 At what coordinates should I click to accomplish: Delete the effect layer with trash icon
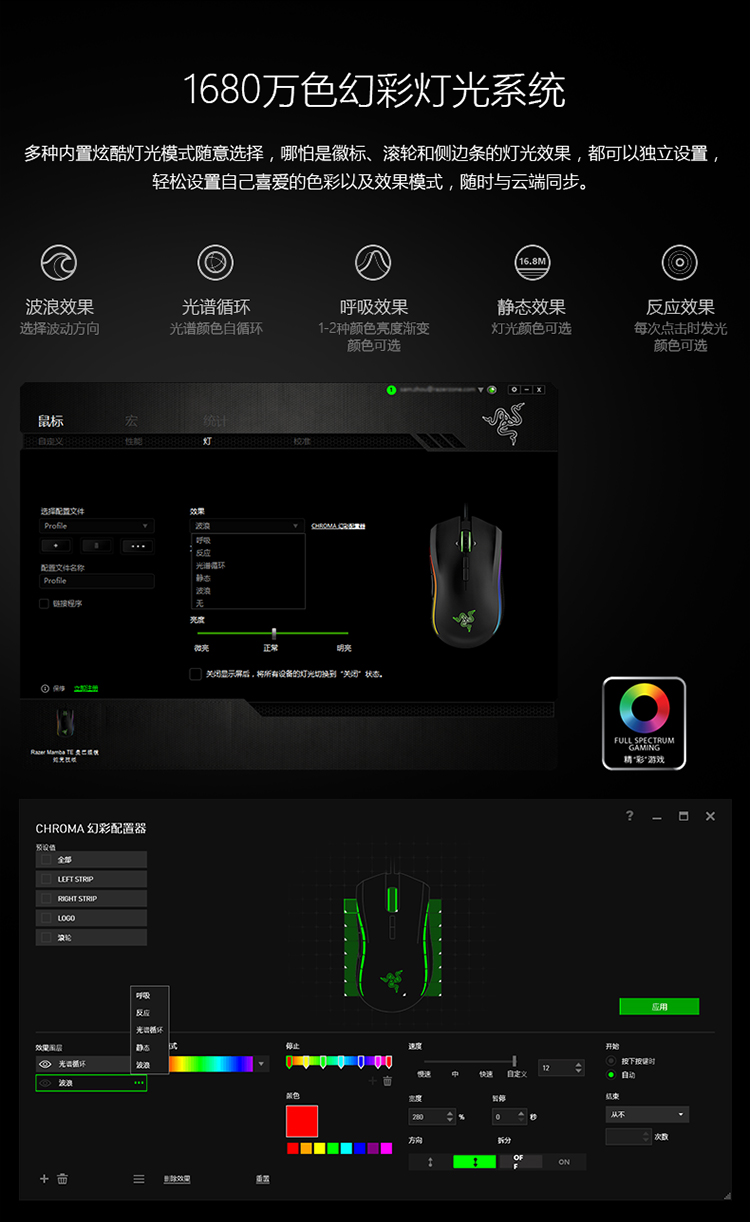[62, 1179]
